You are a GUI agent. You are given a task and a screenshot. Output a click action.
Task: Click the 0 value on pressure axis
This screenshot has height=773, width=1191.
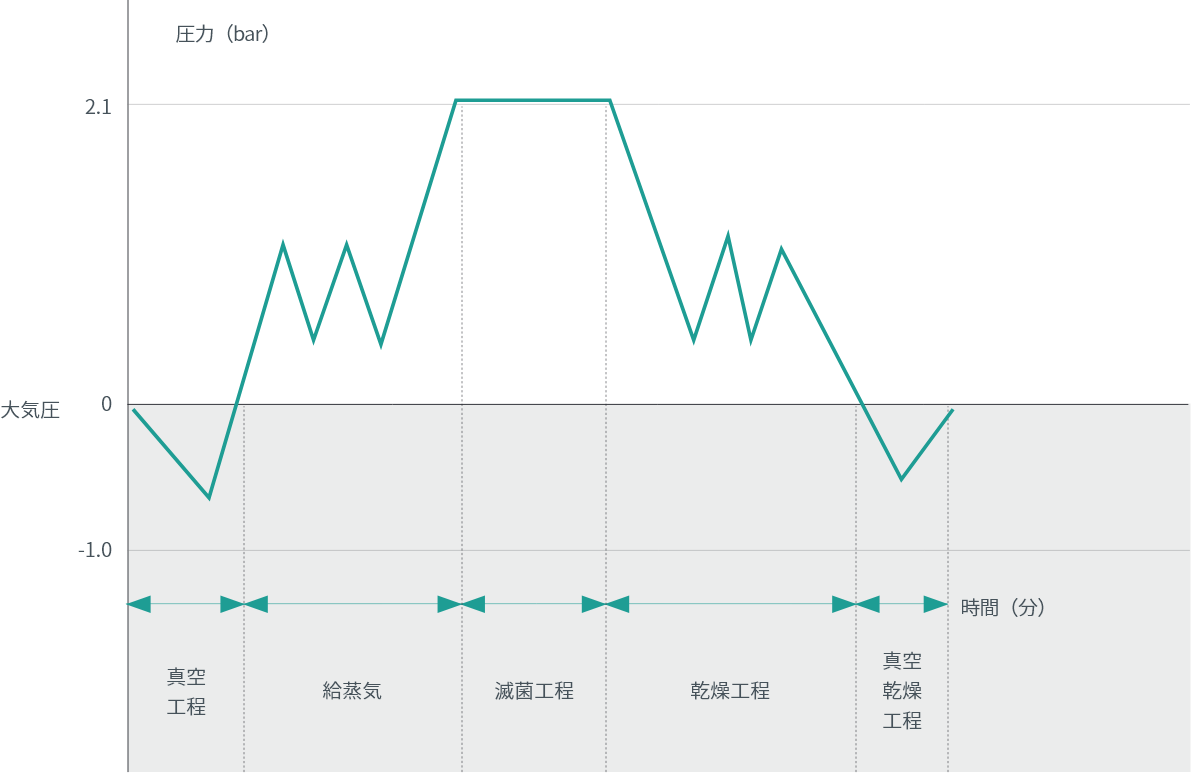(x=107, y=404)
